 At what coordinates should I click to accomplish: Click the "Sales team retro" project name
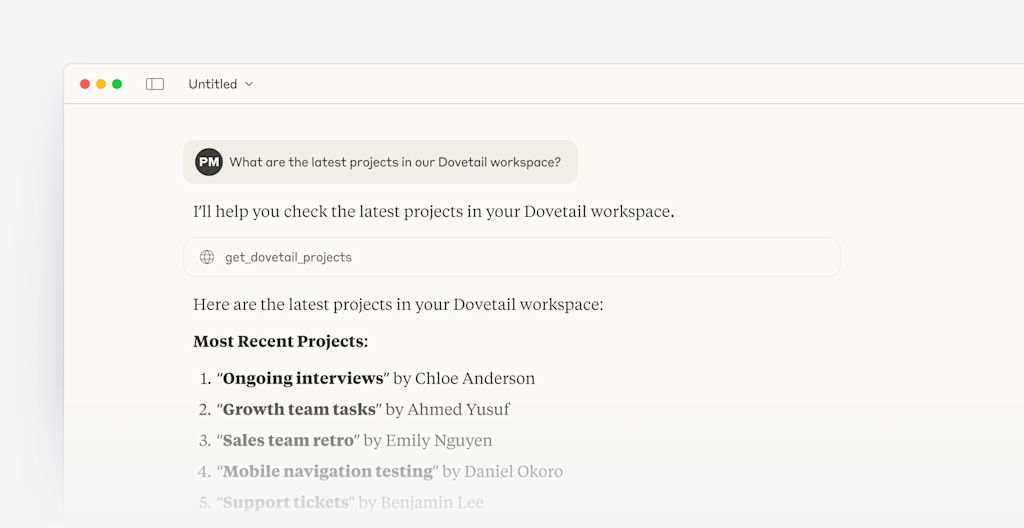tap(288, 440)
